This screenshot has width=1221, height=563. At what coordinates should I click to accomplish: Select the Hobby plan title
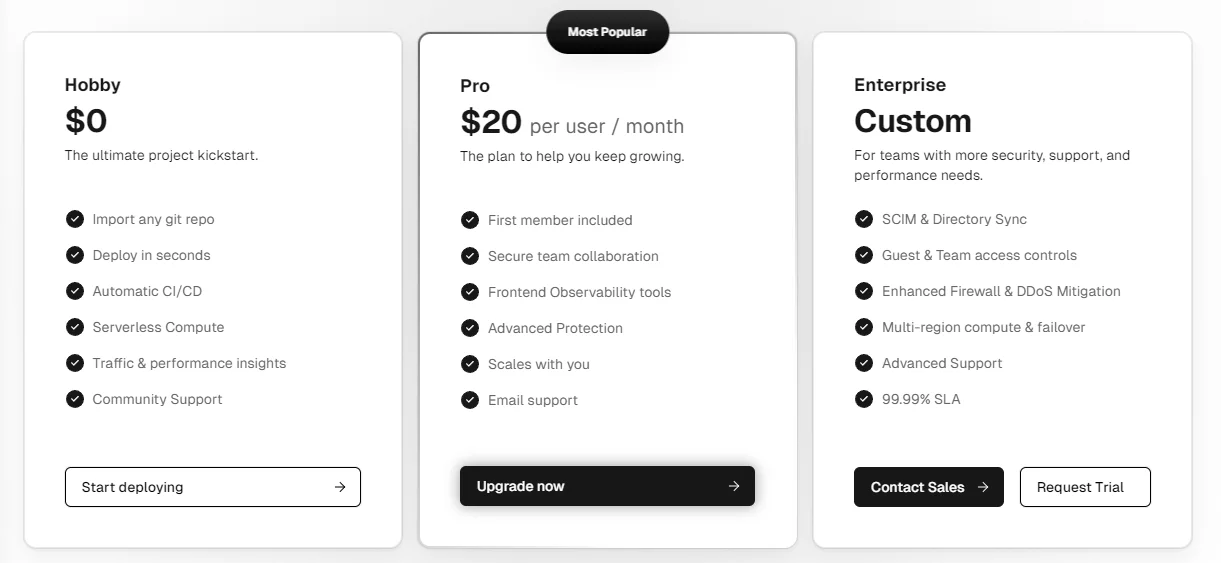coord(93,85)
